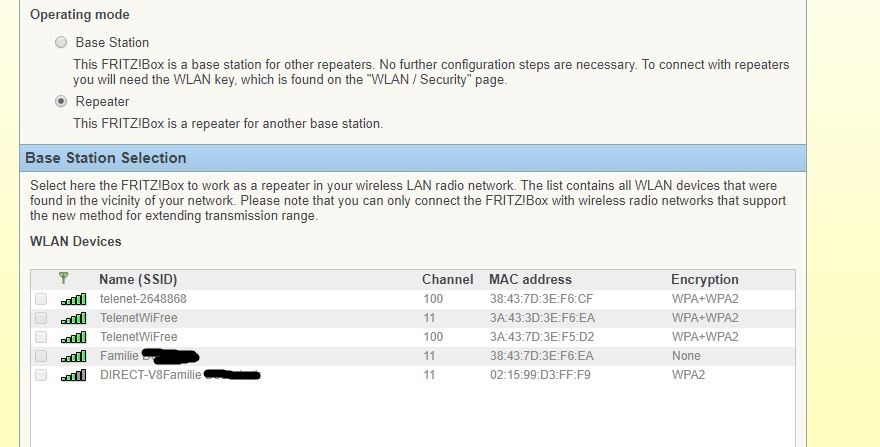Click signal bars icon for the Familie network
Viewport: 880px width, 447px height.
[73, 356]
